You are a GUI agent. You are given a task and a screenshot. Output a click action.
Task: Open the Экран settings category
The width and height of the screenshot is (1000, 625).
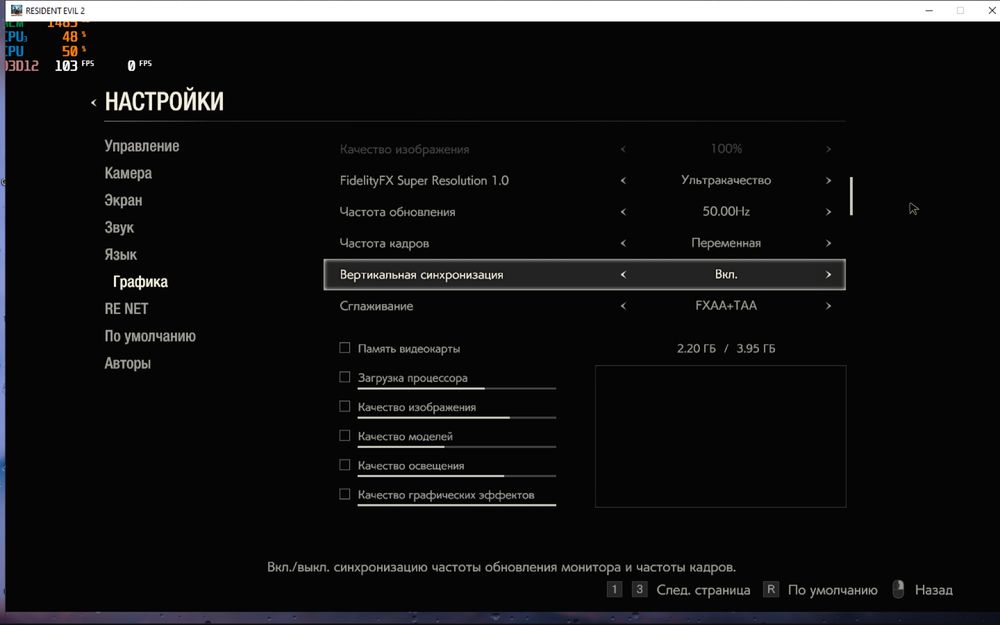(123, 200)
